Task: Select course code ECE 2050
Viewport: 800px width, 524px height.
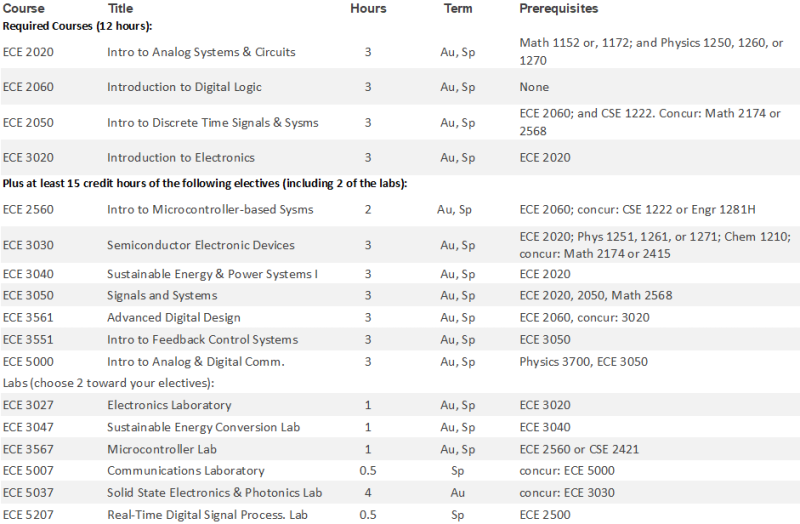Action: 28,122
